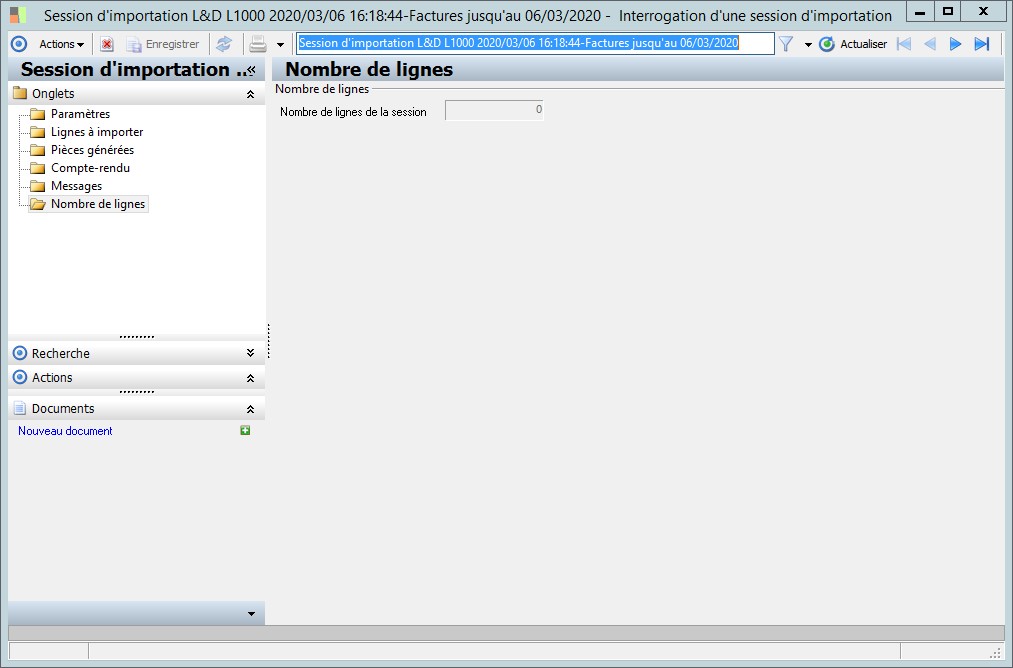
Task: Open the dropdown arrow next to printer icon
Action: 280,45
